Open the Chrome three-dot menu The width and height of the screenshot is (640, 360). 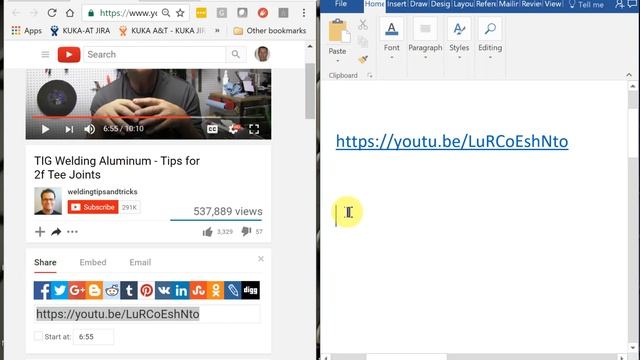pos(304,13)
